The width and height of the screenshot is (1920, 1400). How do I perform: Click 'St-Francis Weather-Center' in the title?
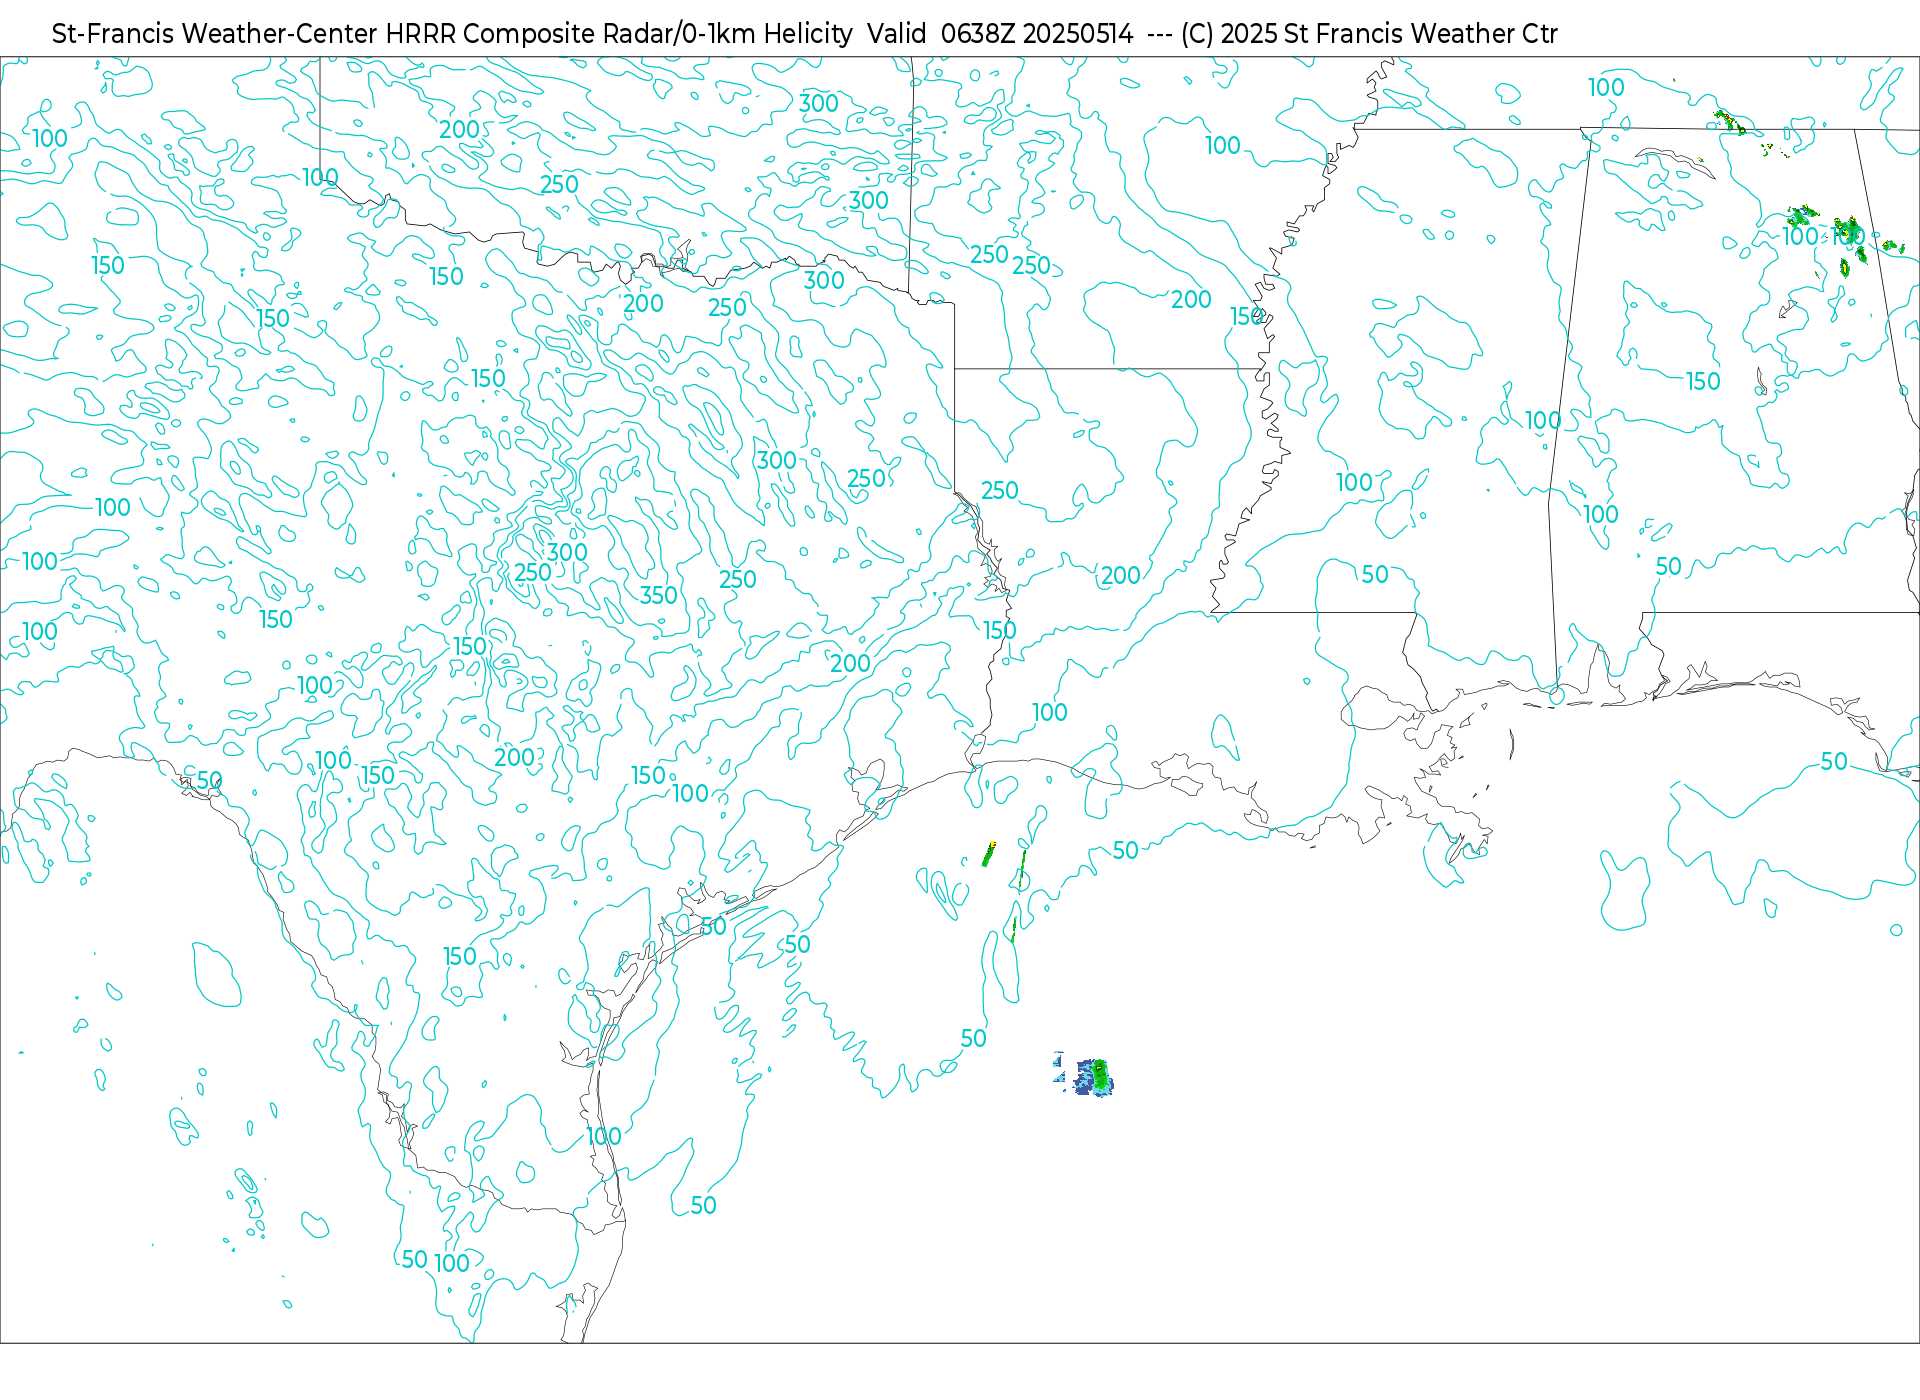pos(215,34)
